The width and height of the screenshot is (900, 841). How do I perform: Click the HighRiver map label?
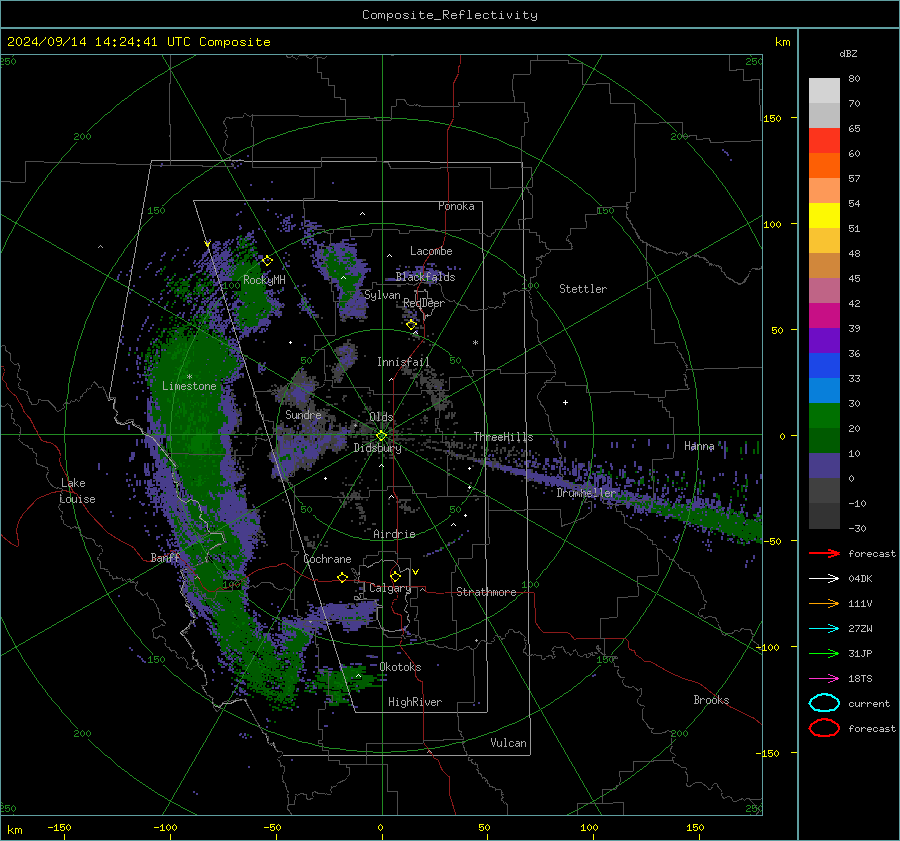tap(415, 702)
